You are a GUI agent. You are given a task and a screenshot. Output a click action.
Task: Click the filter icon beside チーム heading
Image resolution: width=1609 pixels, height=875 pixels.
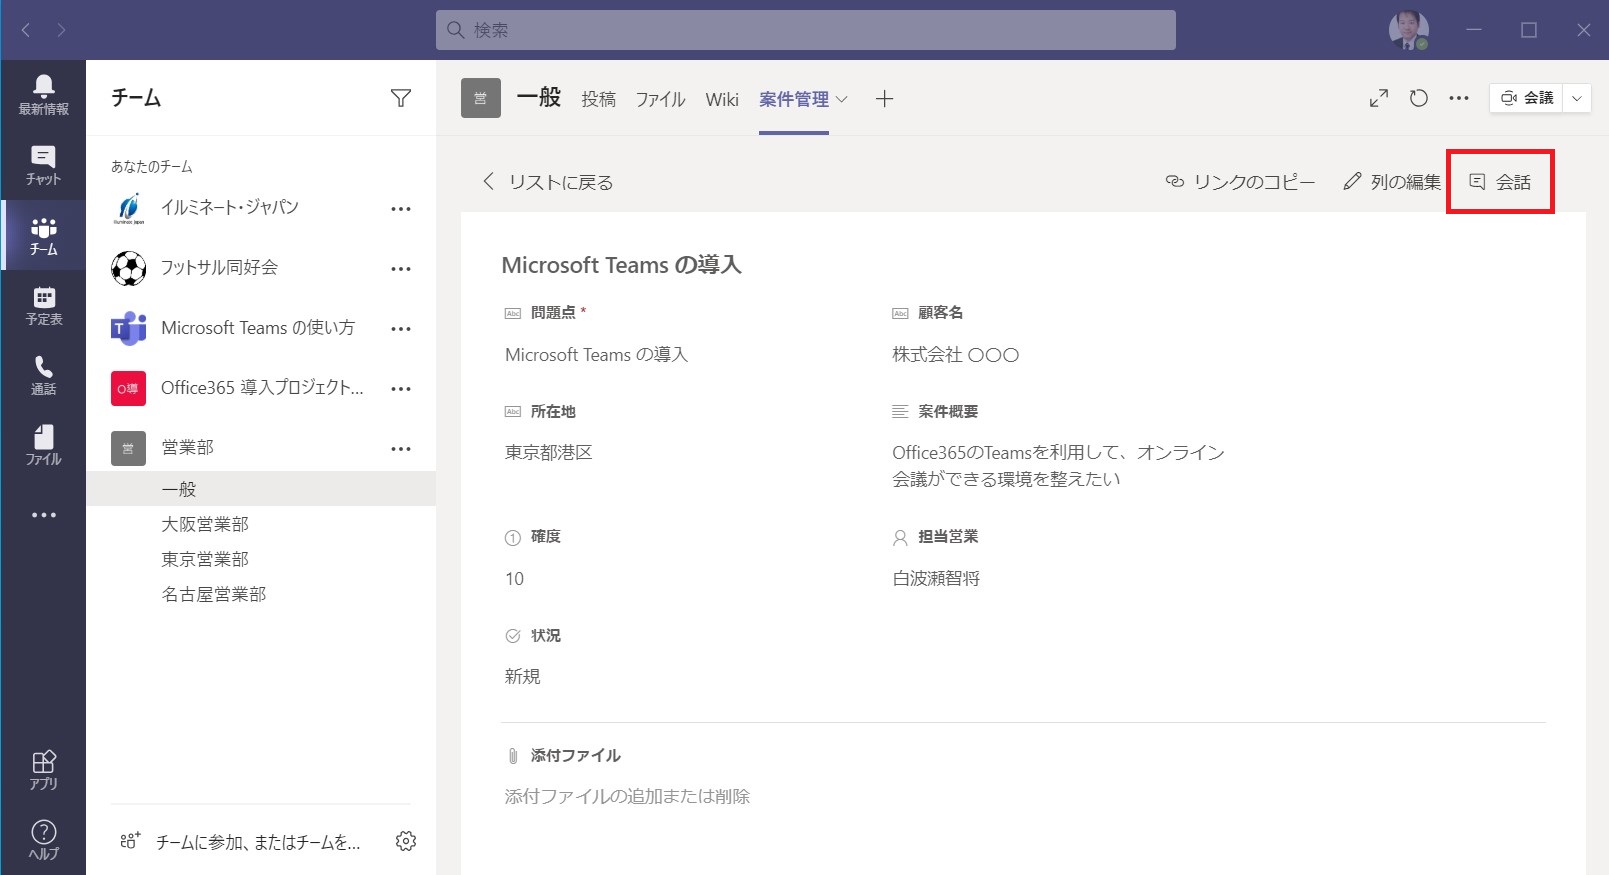click(x=401, y=98)
